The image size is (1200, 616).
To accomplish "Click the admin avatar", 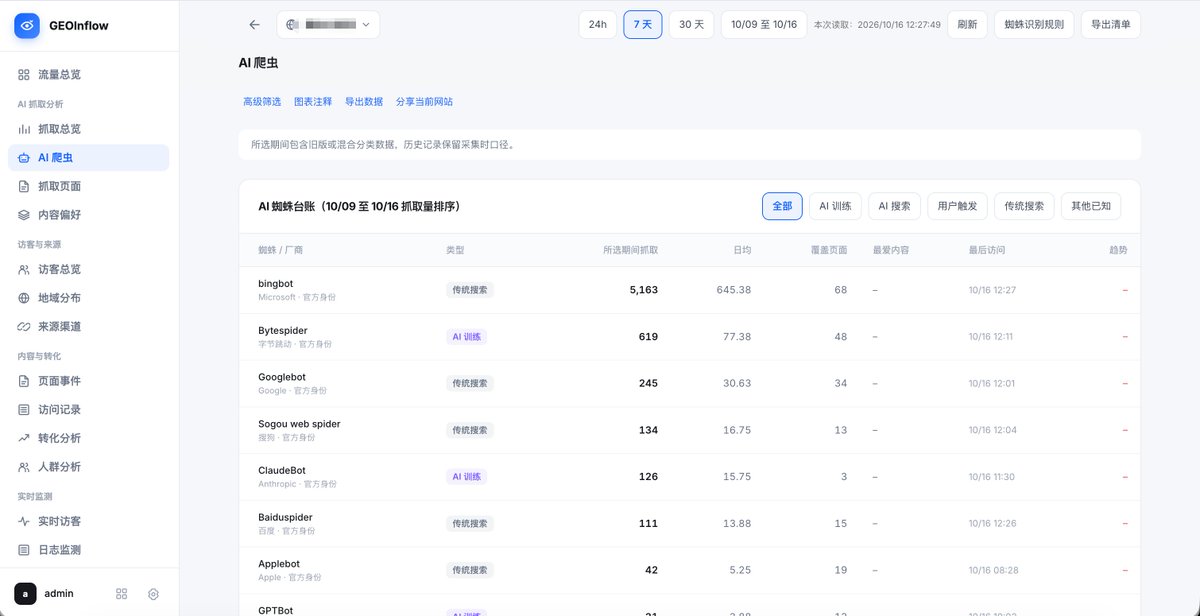I will click(x=25, y=593).
